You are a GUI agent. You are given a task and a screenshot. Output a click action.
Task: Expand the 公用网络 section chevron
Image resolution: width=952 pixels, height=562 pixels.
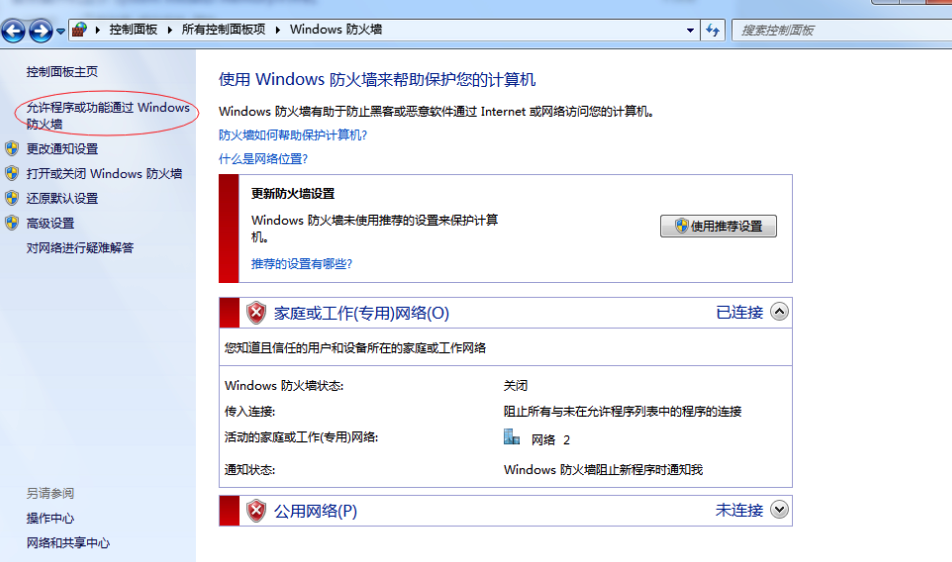pyautogui.click(x=779, y=510)
